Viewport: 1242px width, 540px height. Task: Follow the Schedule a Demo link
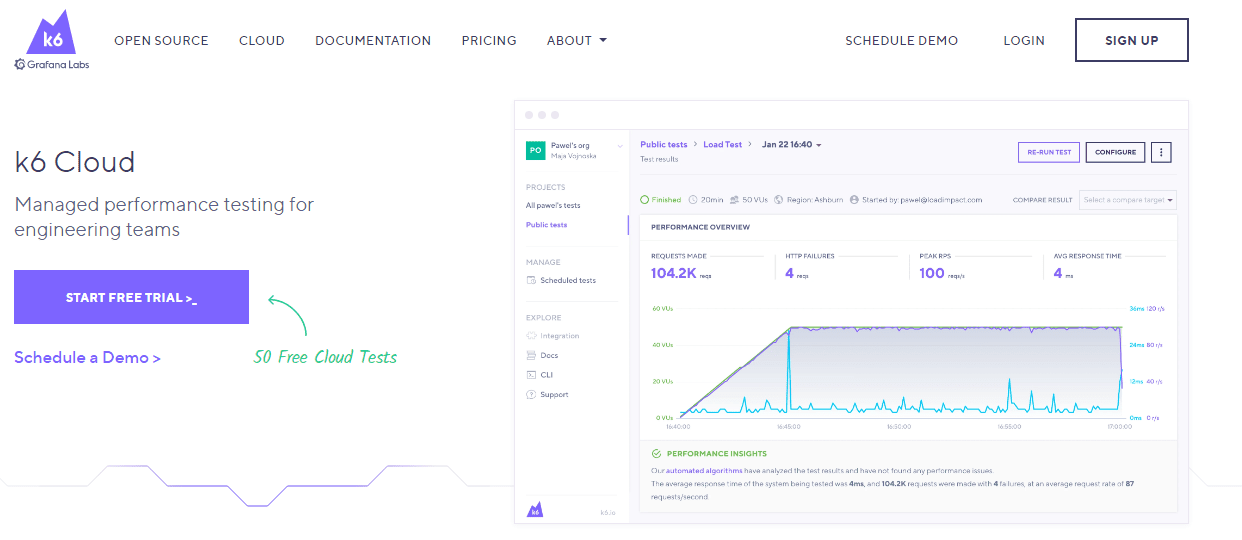[x=87, y=357]
